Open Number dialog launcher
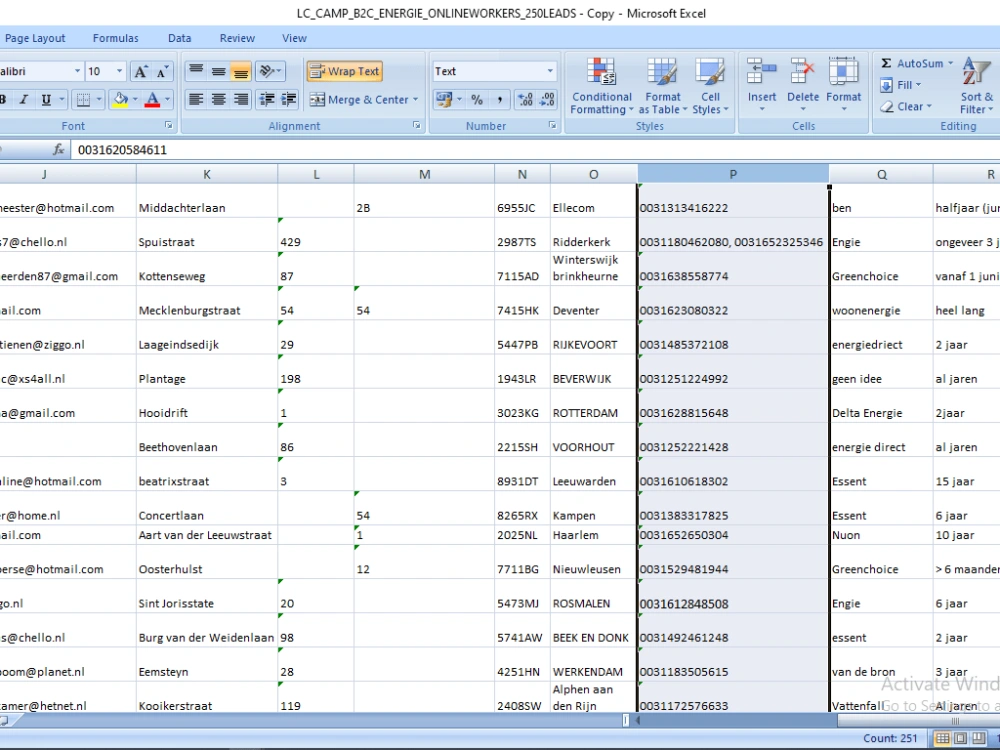1000x750 pixels. pos(552,126)
